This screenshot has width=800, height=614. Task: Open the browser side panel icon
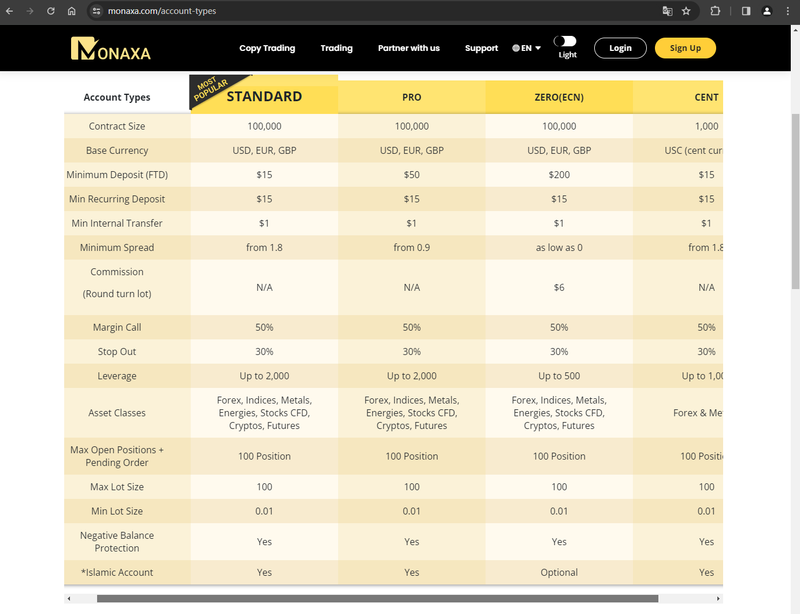pos(746,11)
